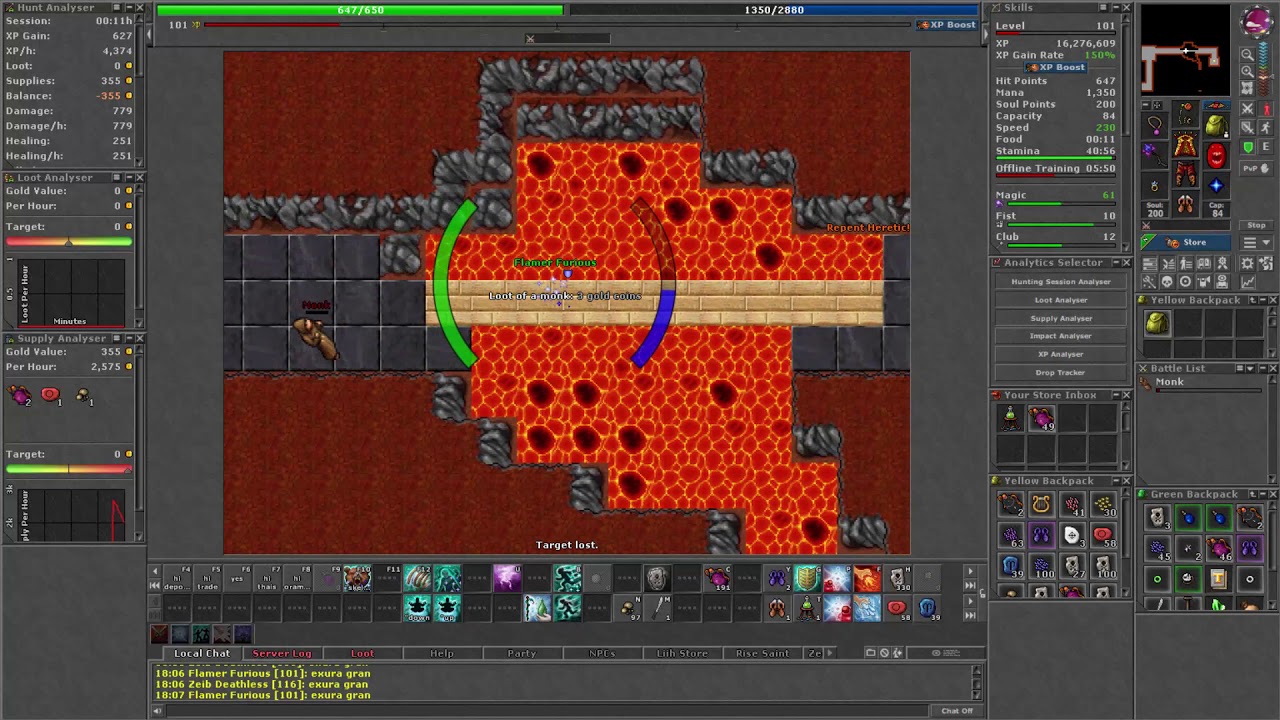Screen dimensions: 1280x720
Task: Switch to the Server Log tab
Action: pos(281,653)
